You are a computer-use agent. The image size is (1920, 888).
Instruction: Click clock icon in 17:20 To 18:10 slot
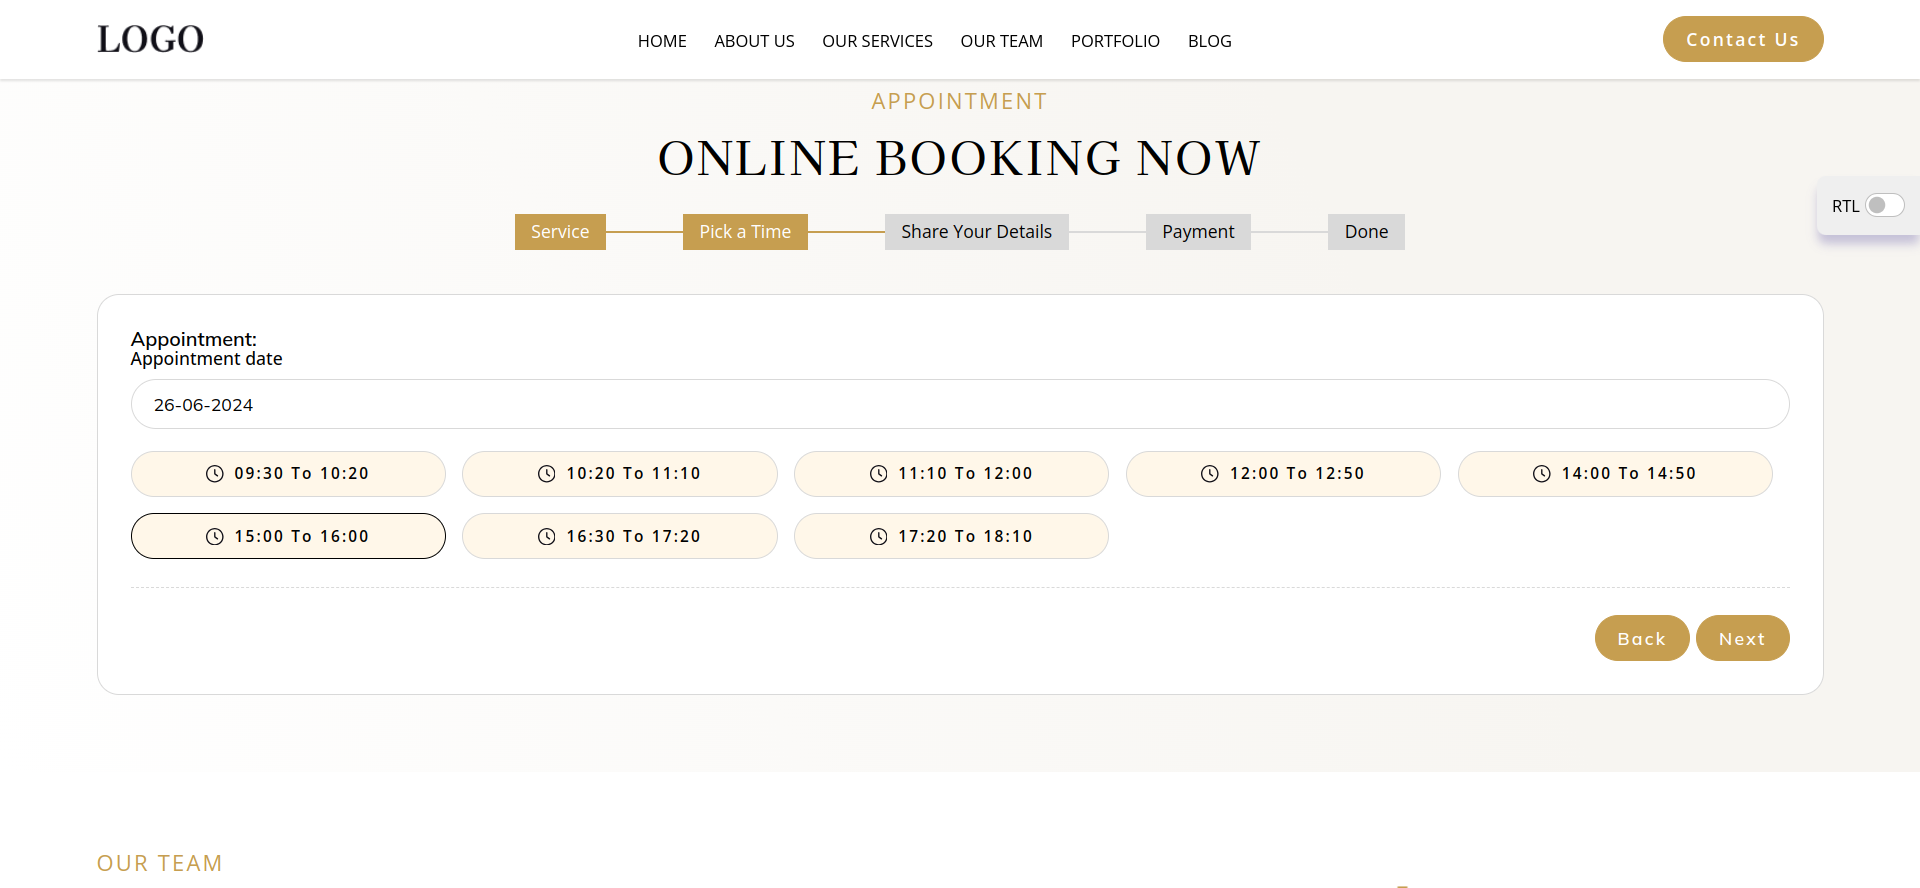tap(878, 537)
